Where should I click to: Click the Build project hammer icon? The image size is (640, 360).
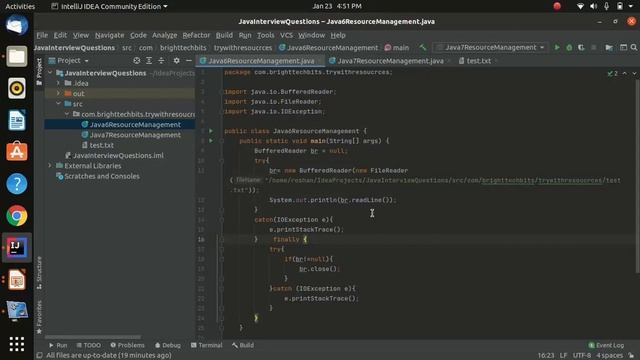click(x=422, y=48)
